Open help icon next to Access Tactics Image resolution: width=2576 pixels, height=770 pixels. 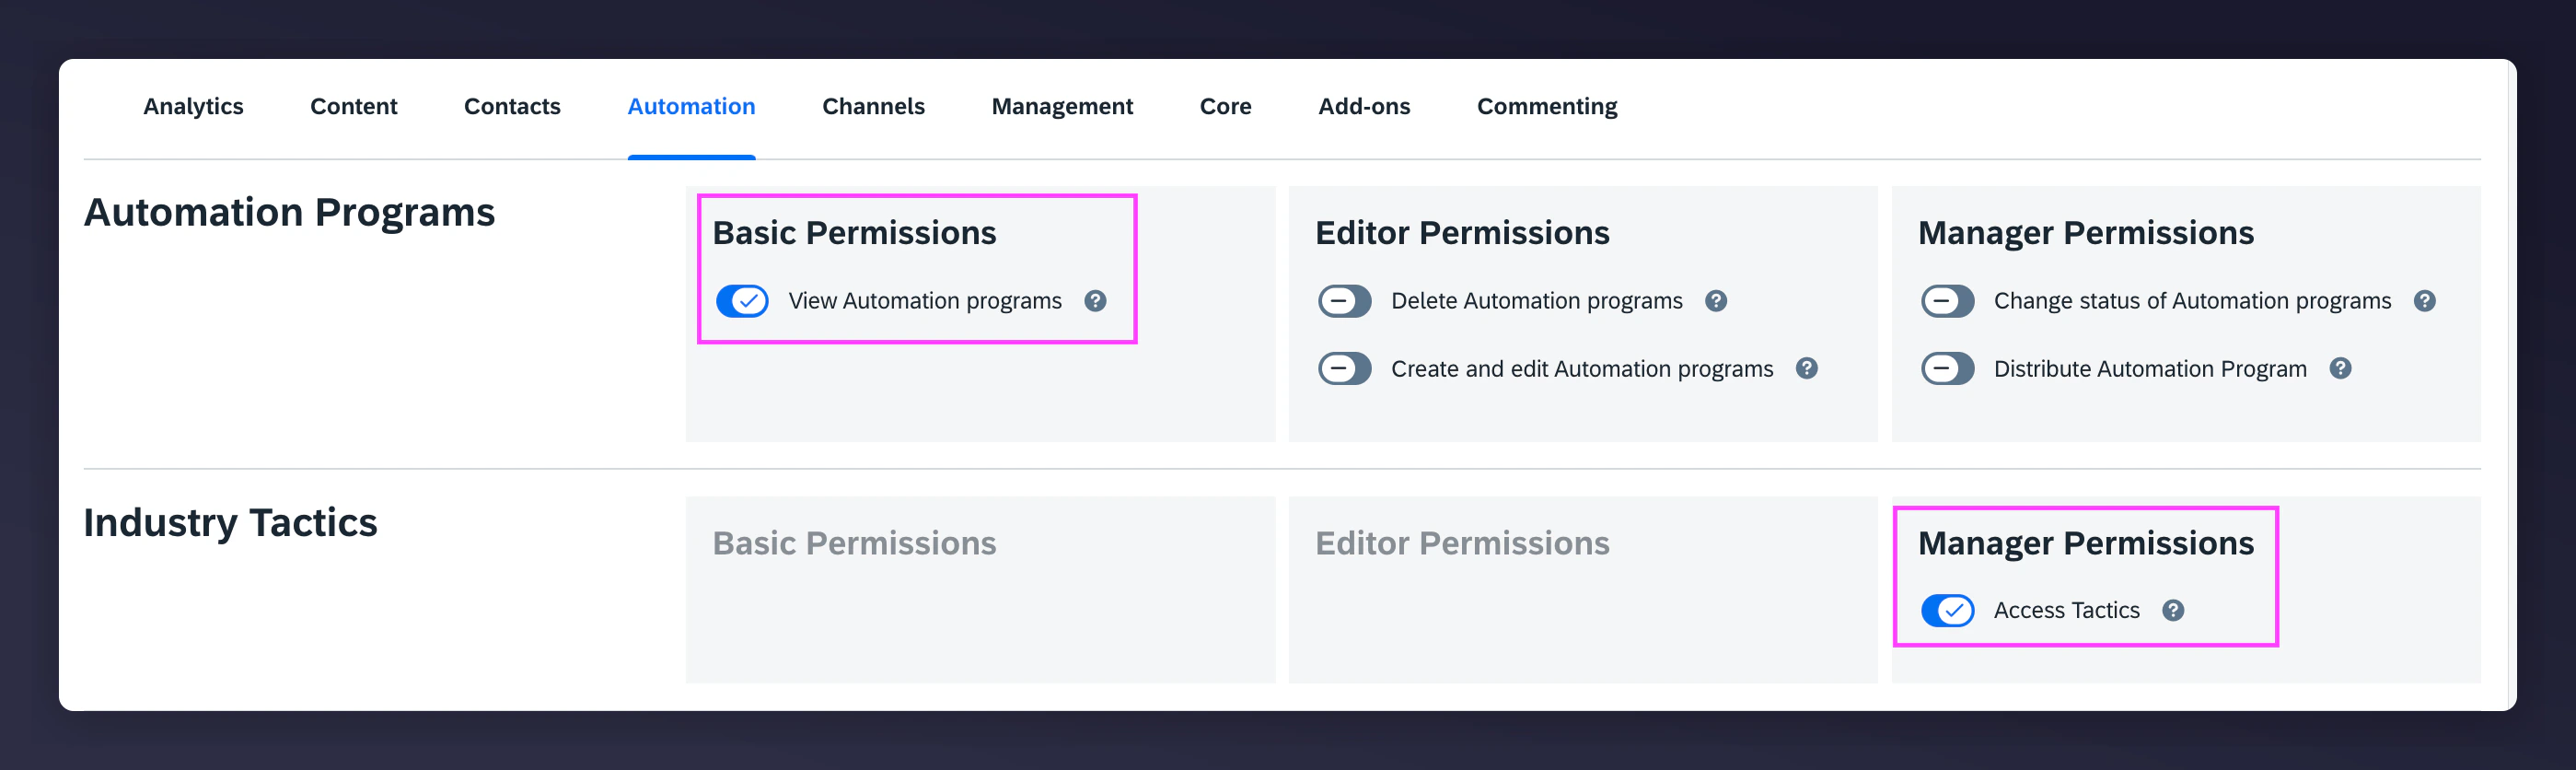point(2173,611)
